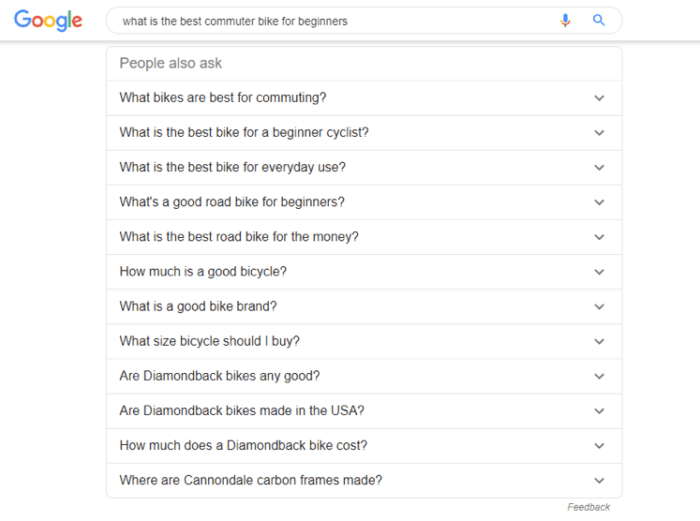Click chevron beside best road bike for the money
The width and height of the screenshot is (700, 521).
click(x=599, y=237)
